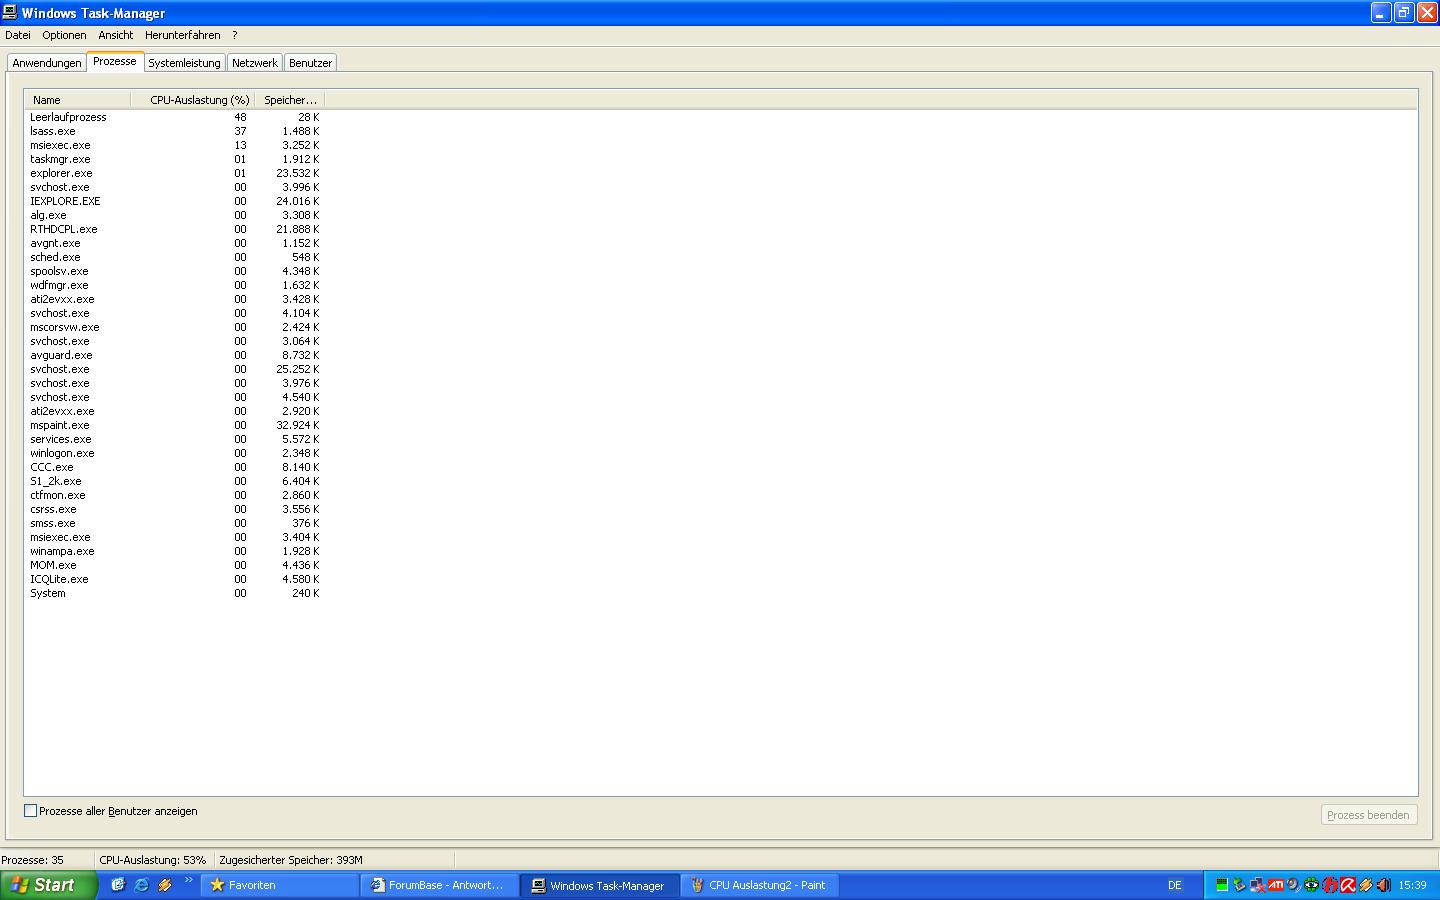Select the spoolsv.exe process
The image size is (1440, 900).
coord(175,271)
